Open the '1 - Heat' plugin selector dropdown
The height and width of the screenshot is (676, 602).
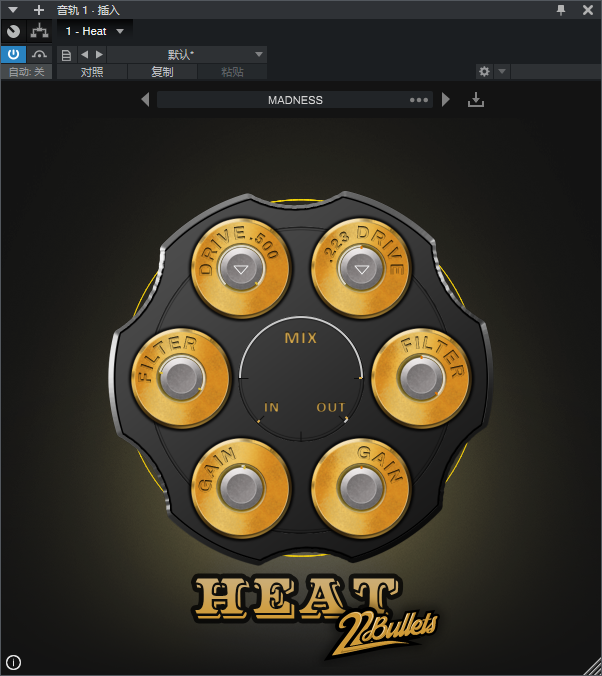click(x=94, y=31)
